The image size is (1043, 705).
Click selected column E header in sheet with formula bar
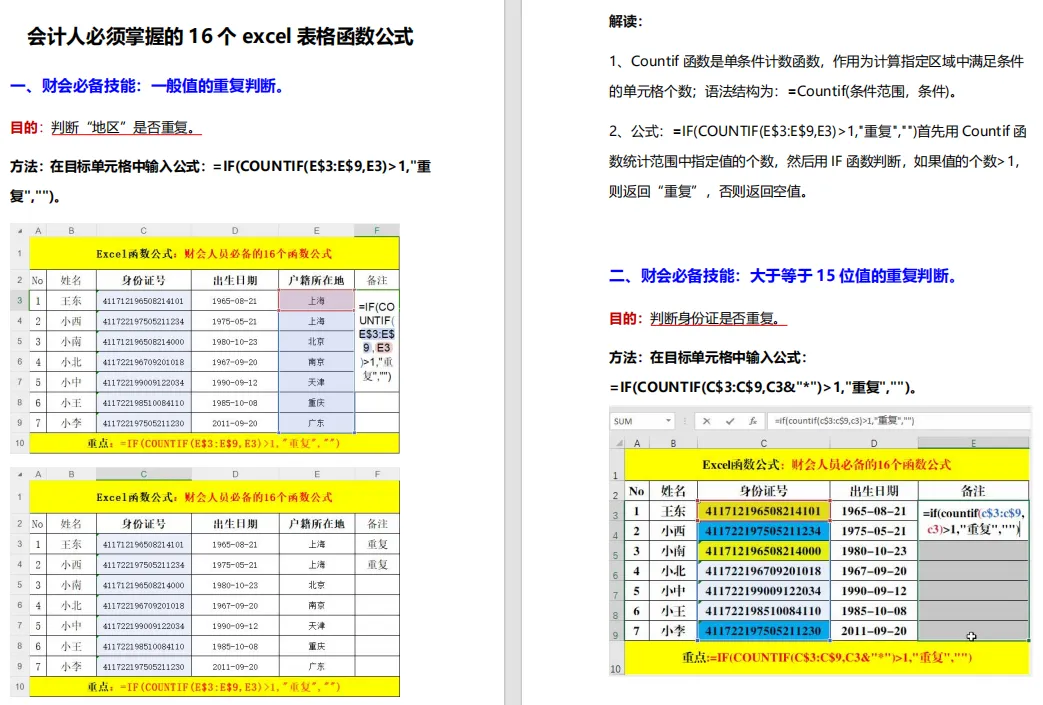[973, 443]
